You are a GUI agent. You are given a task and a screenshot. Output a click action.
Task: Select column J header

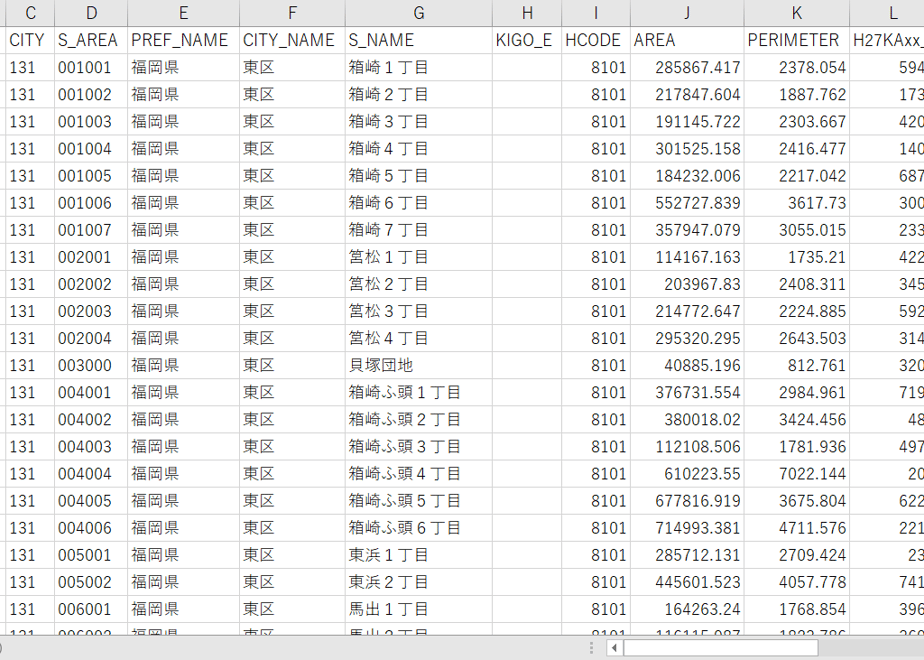[x=687, y=13]
